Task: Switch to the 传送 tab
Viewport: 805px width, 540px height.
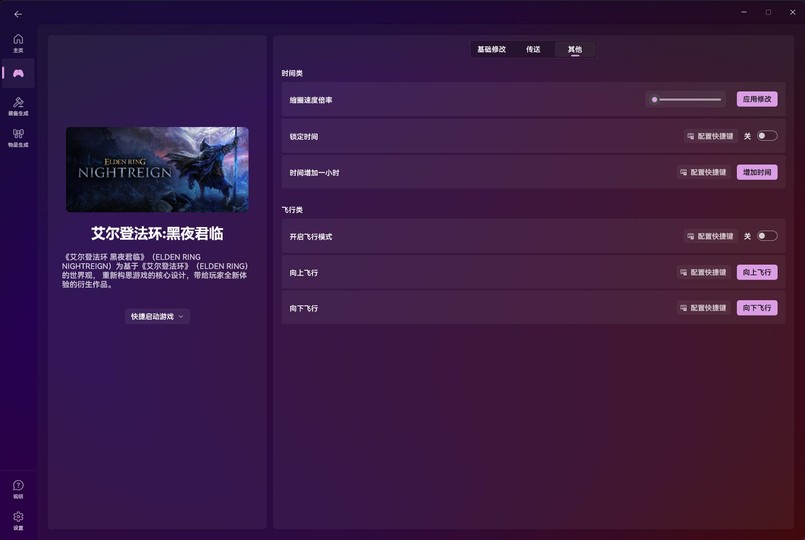Action: coord(533,49)
